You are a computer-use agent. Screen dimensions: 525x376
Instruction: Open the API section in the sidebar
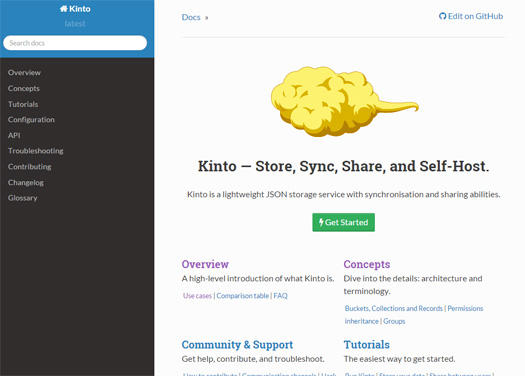click(14, 135)
